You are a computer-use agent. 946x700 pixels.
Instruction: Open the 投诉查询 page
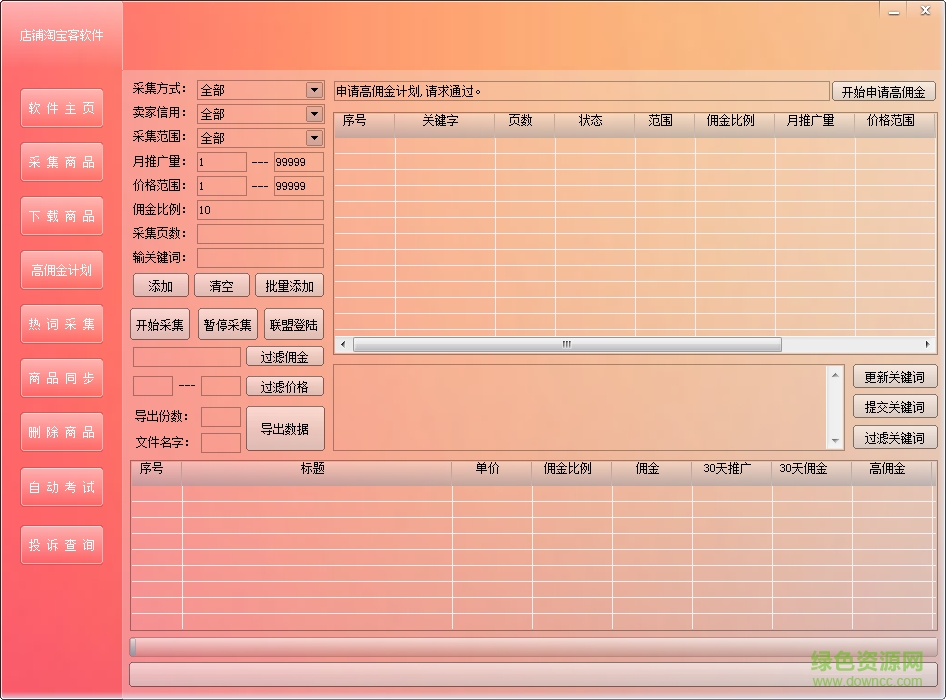click(x=61, y=544)
